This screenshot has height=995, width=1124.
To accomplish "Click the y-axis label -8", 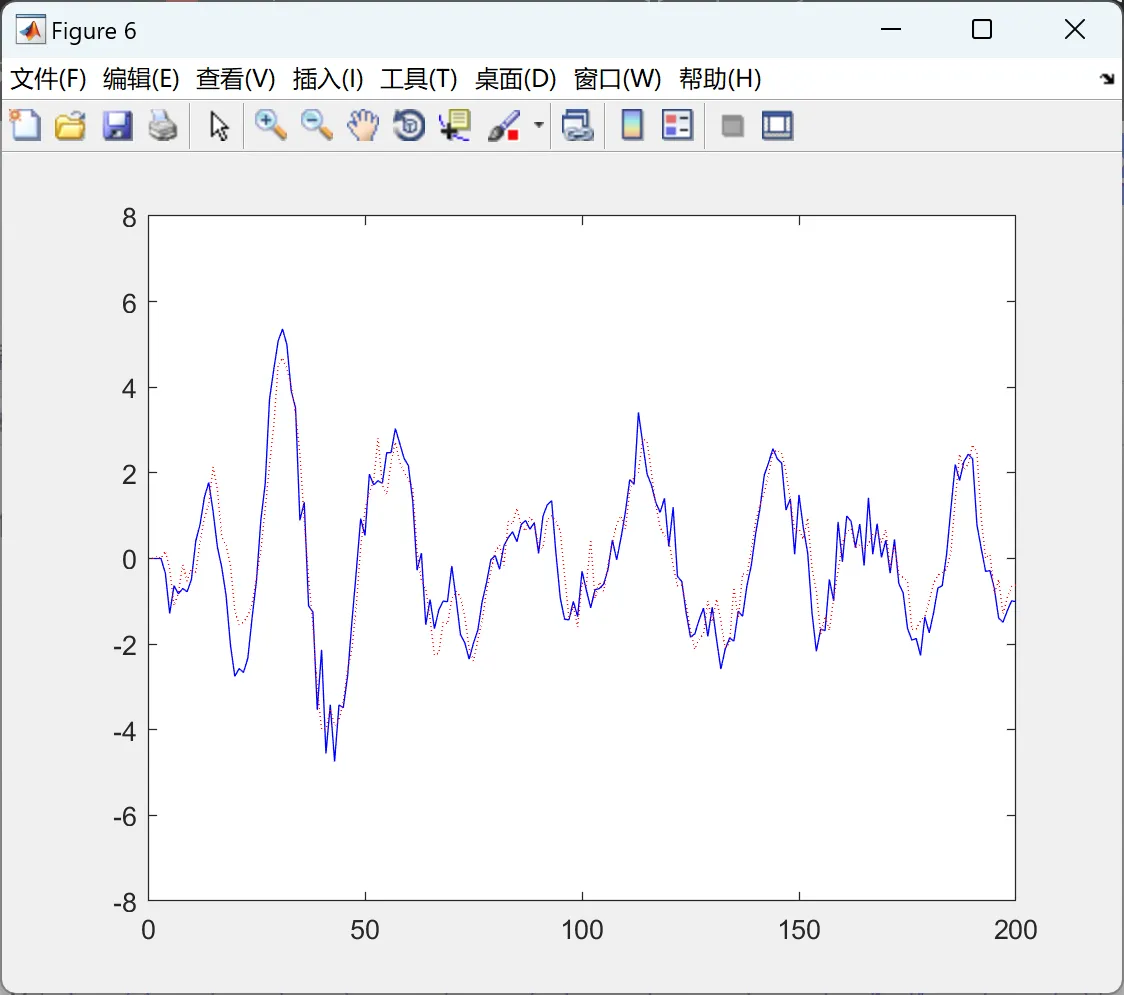I will (x=125, y=903).
